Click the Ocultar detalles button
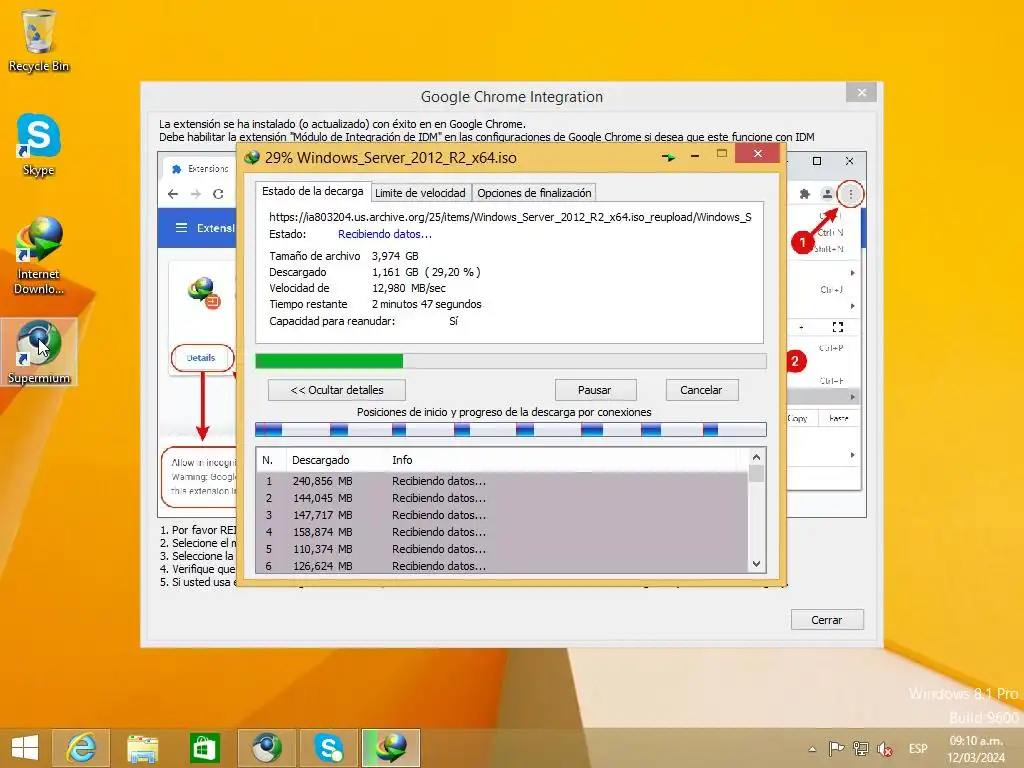 (336, 390)
